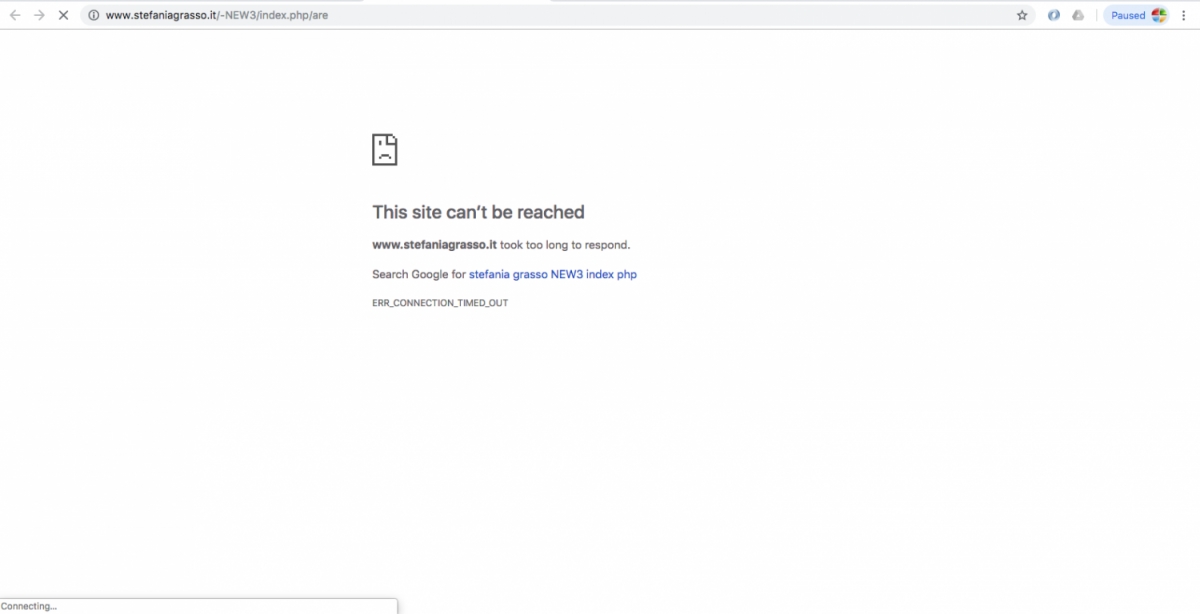Click the ERR_CONNECTION_TIMED_OUT error code

440,303
